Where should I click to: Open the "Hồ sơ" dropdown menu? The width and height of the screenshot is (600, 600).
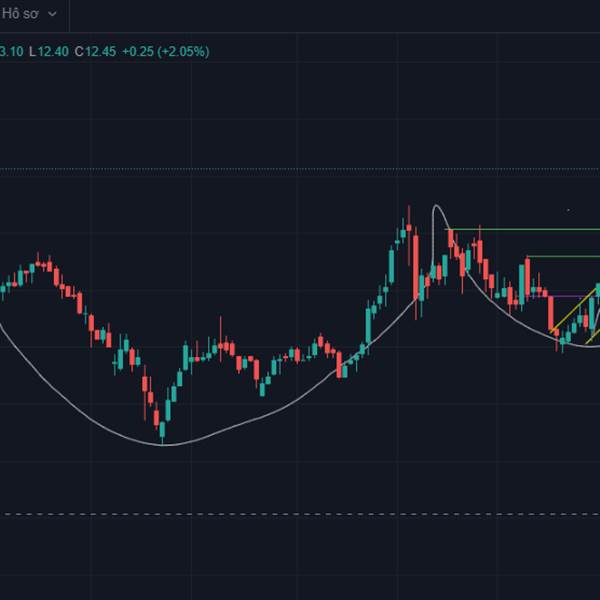pos(30,14)
